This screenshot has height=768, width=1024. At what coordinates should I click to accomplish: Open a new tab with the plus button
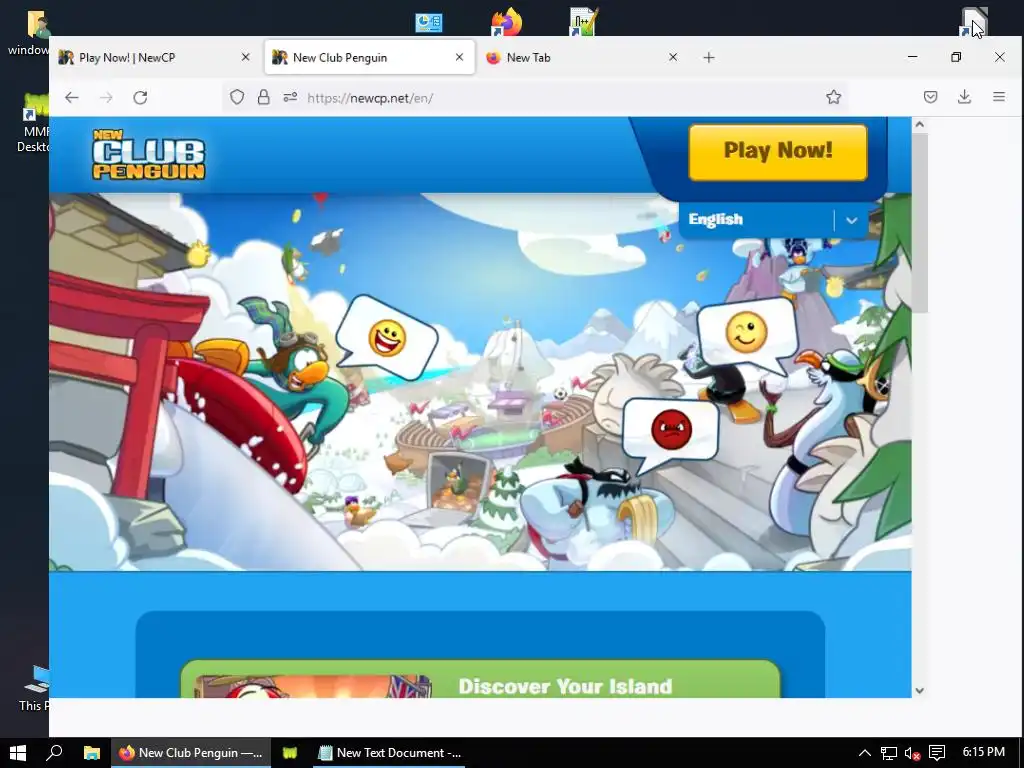[709, 57]
